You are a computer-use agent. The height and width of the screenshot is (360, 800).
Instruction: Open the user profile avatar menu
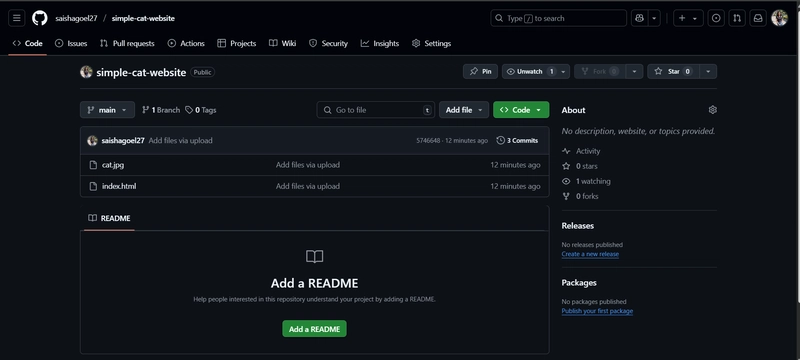point(779,18)
